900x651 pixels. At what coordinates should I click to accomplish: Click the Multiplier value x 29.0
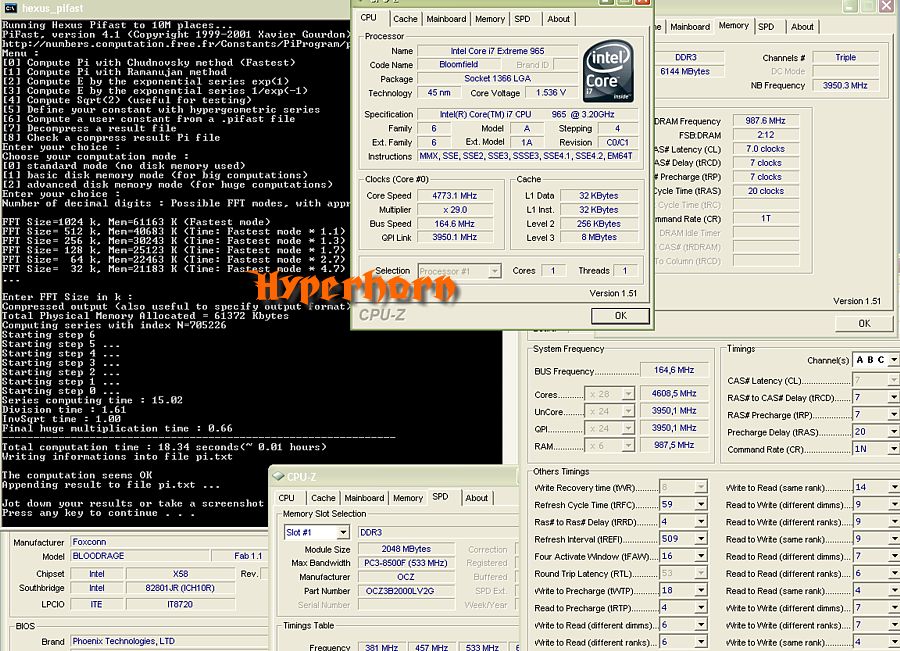455,210
